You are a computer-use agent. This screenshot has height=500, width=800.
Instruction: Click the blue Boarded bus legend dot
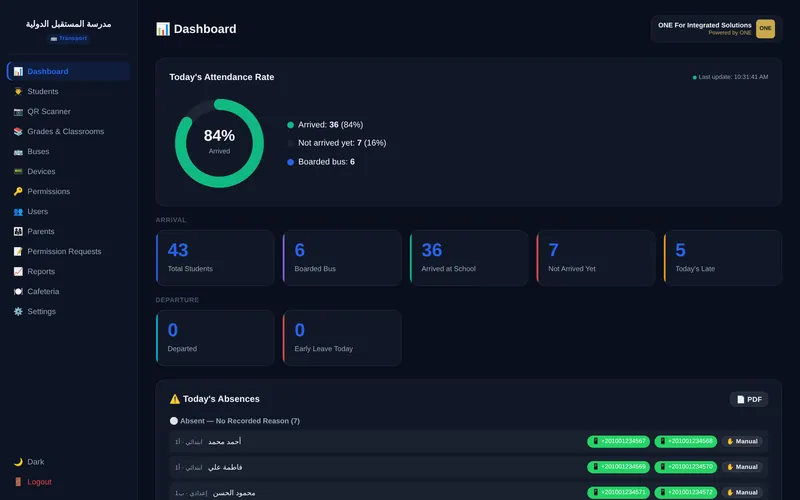coord(290,162)
